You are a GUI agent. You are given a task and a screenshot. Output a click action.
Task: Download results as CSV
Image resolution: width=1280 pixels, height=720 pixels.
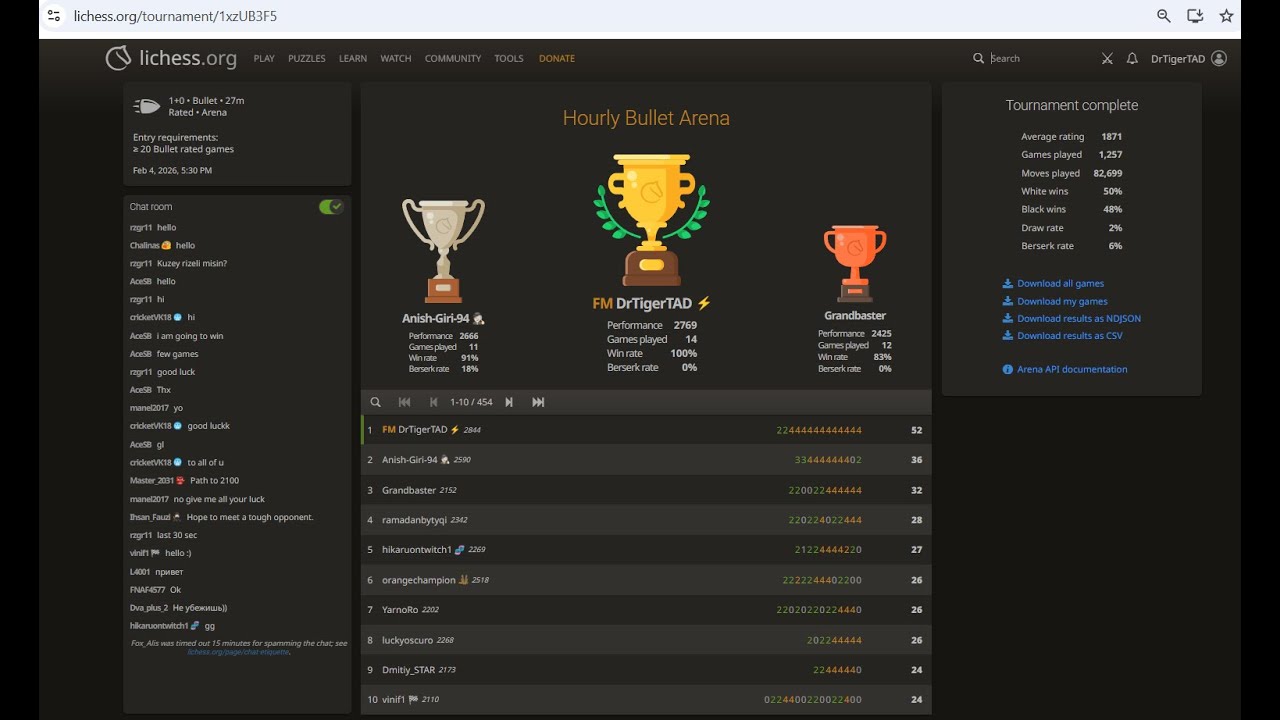(x=1070, y=336)
